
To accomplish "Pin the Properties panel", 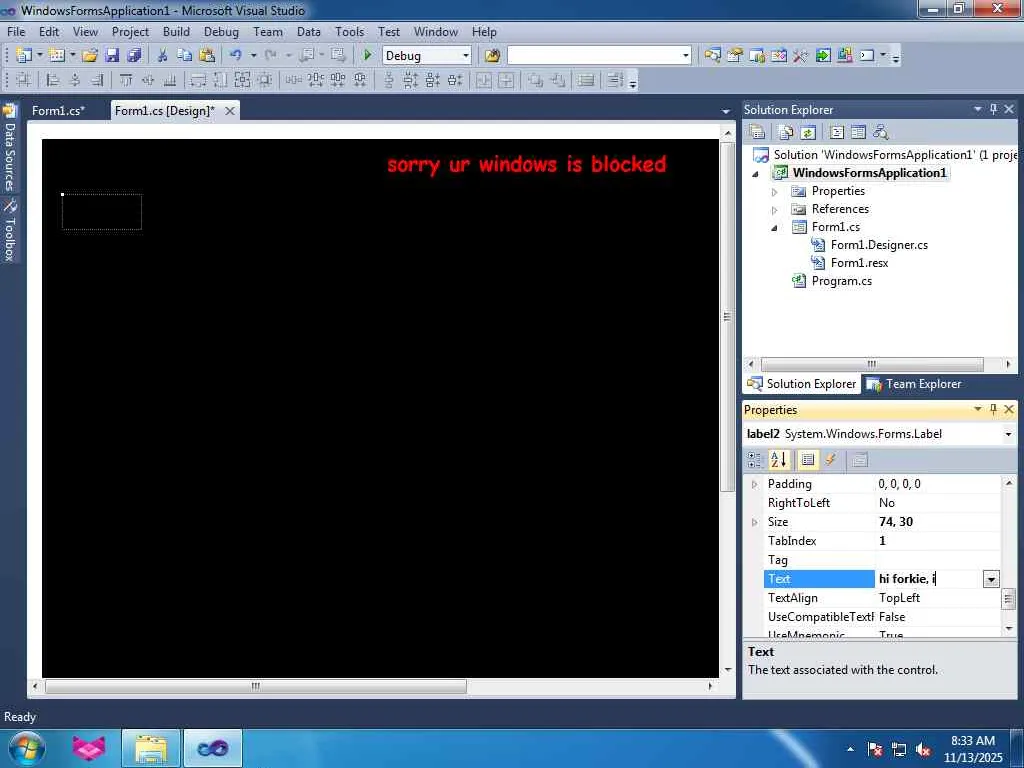I will [993, 409].
